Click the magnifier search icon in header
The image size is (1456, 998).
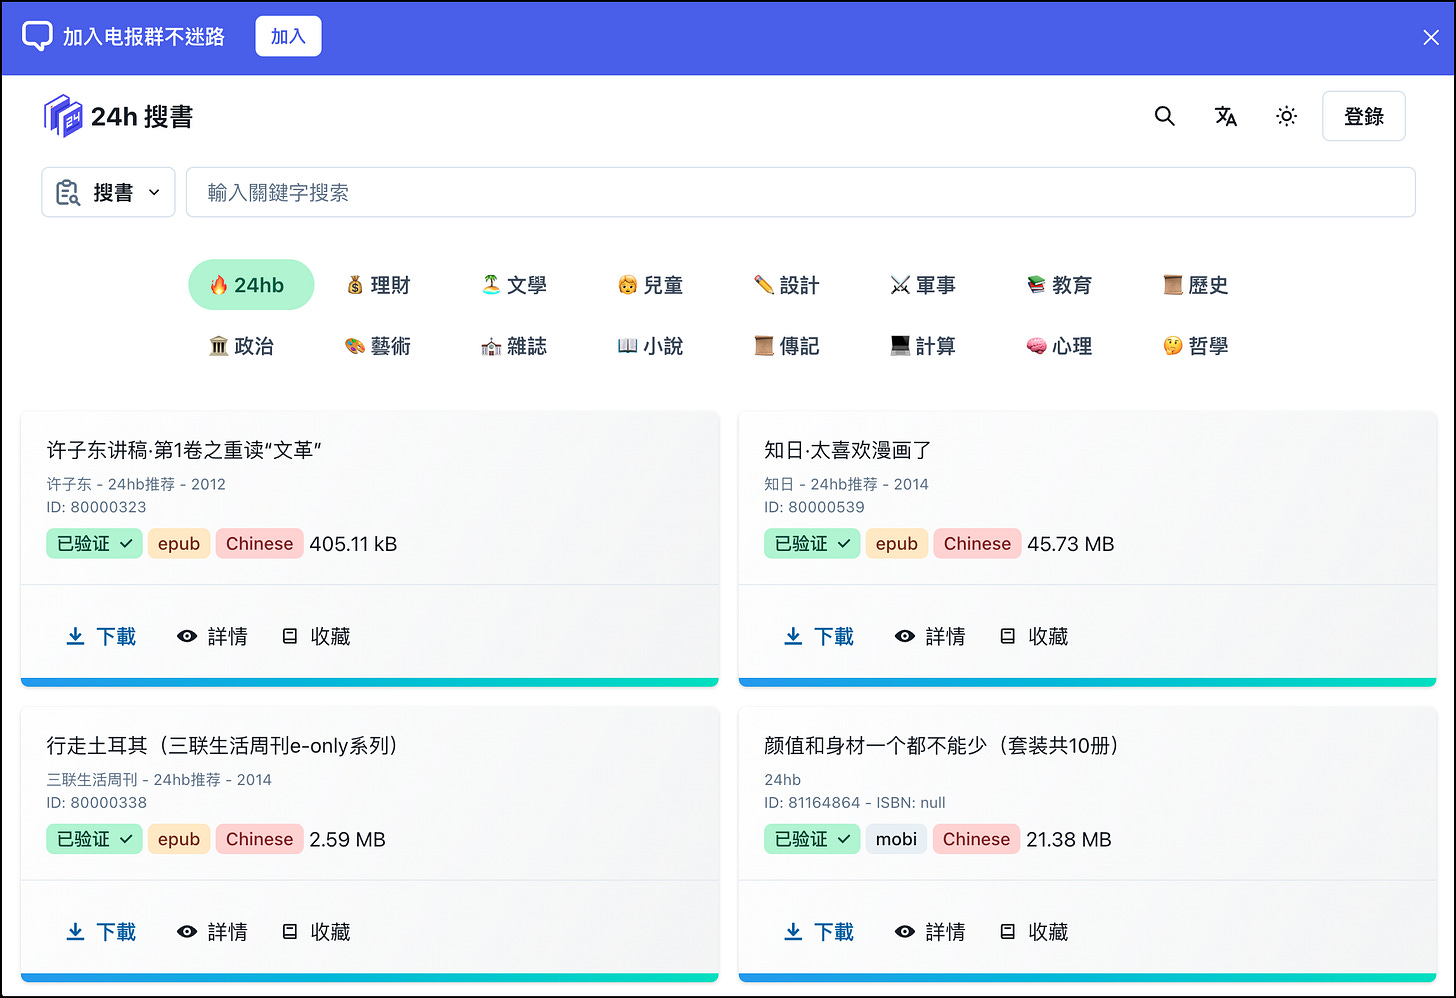[1164, 116]
